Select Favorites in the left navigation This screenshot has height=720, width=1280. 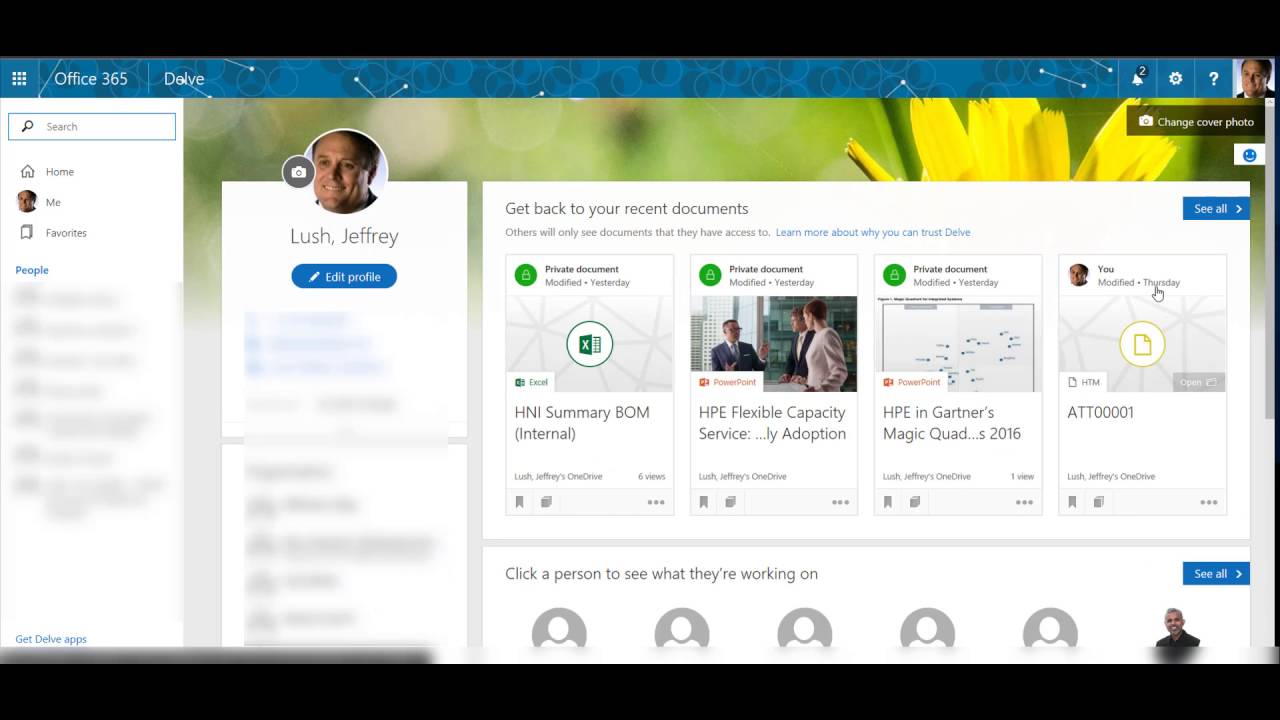66,232
